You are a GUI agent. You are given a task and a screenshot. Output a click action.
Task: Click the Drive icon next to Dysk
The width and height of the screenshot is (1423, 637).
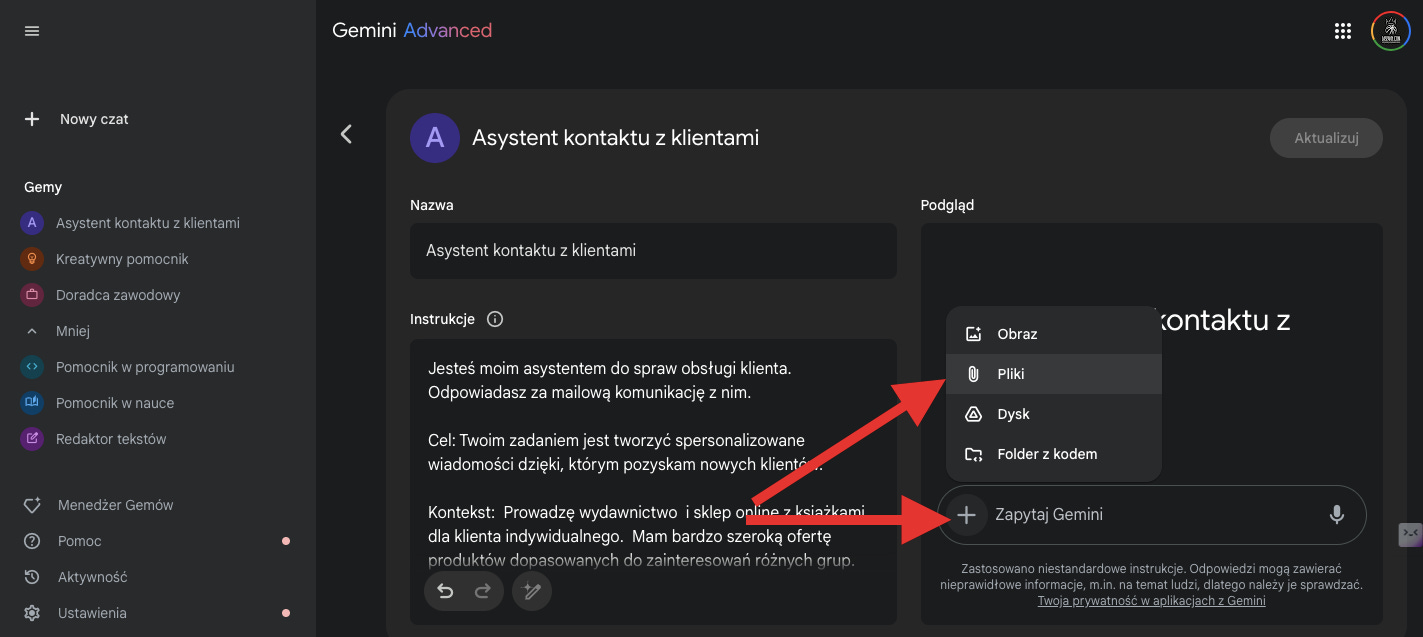973,414
